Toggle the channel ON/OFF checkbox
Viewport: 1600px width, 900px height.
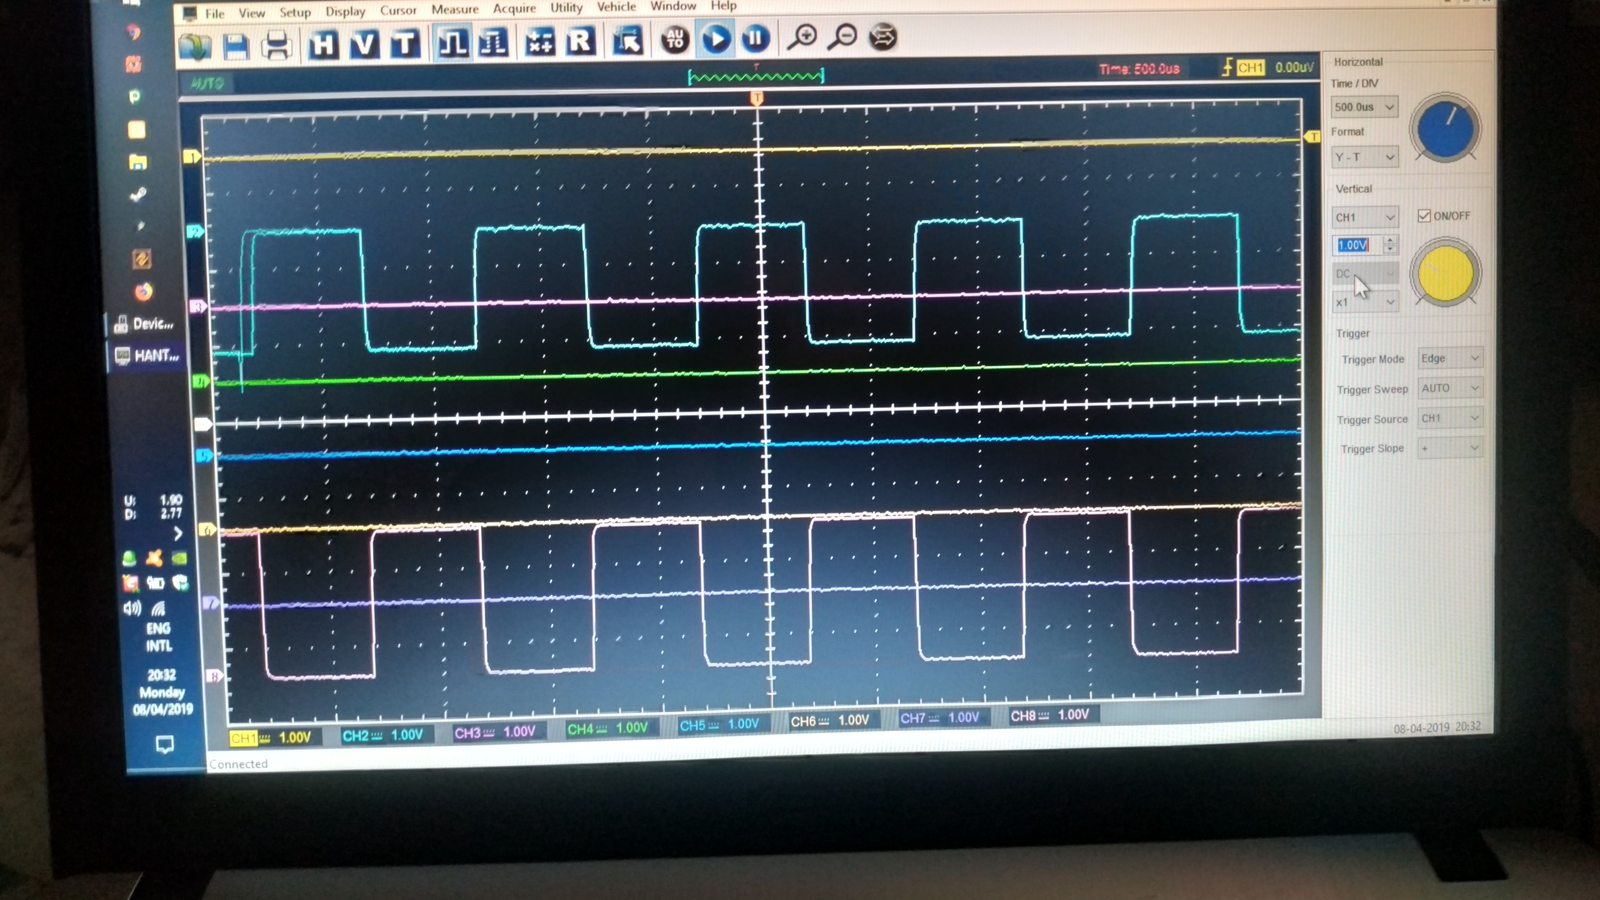coord(1424,216)
